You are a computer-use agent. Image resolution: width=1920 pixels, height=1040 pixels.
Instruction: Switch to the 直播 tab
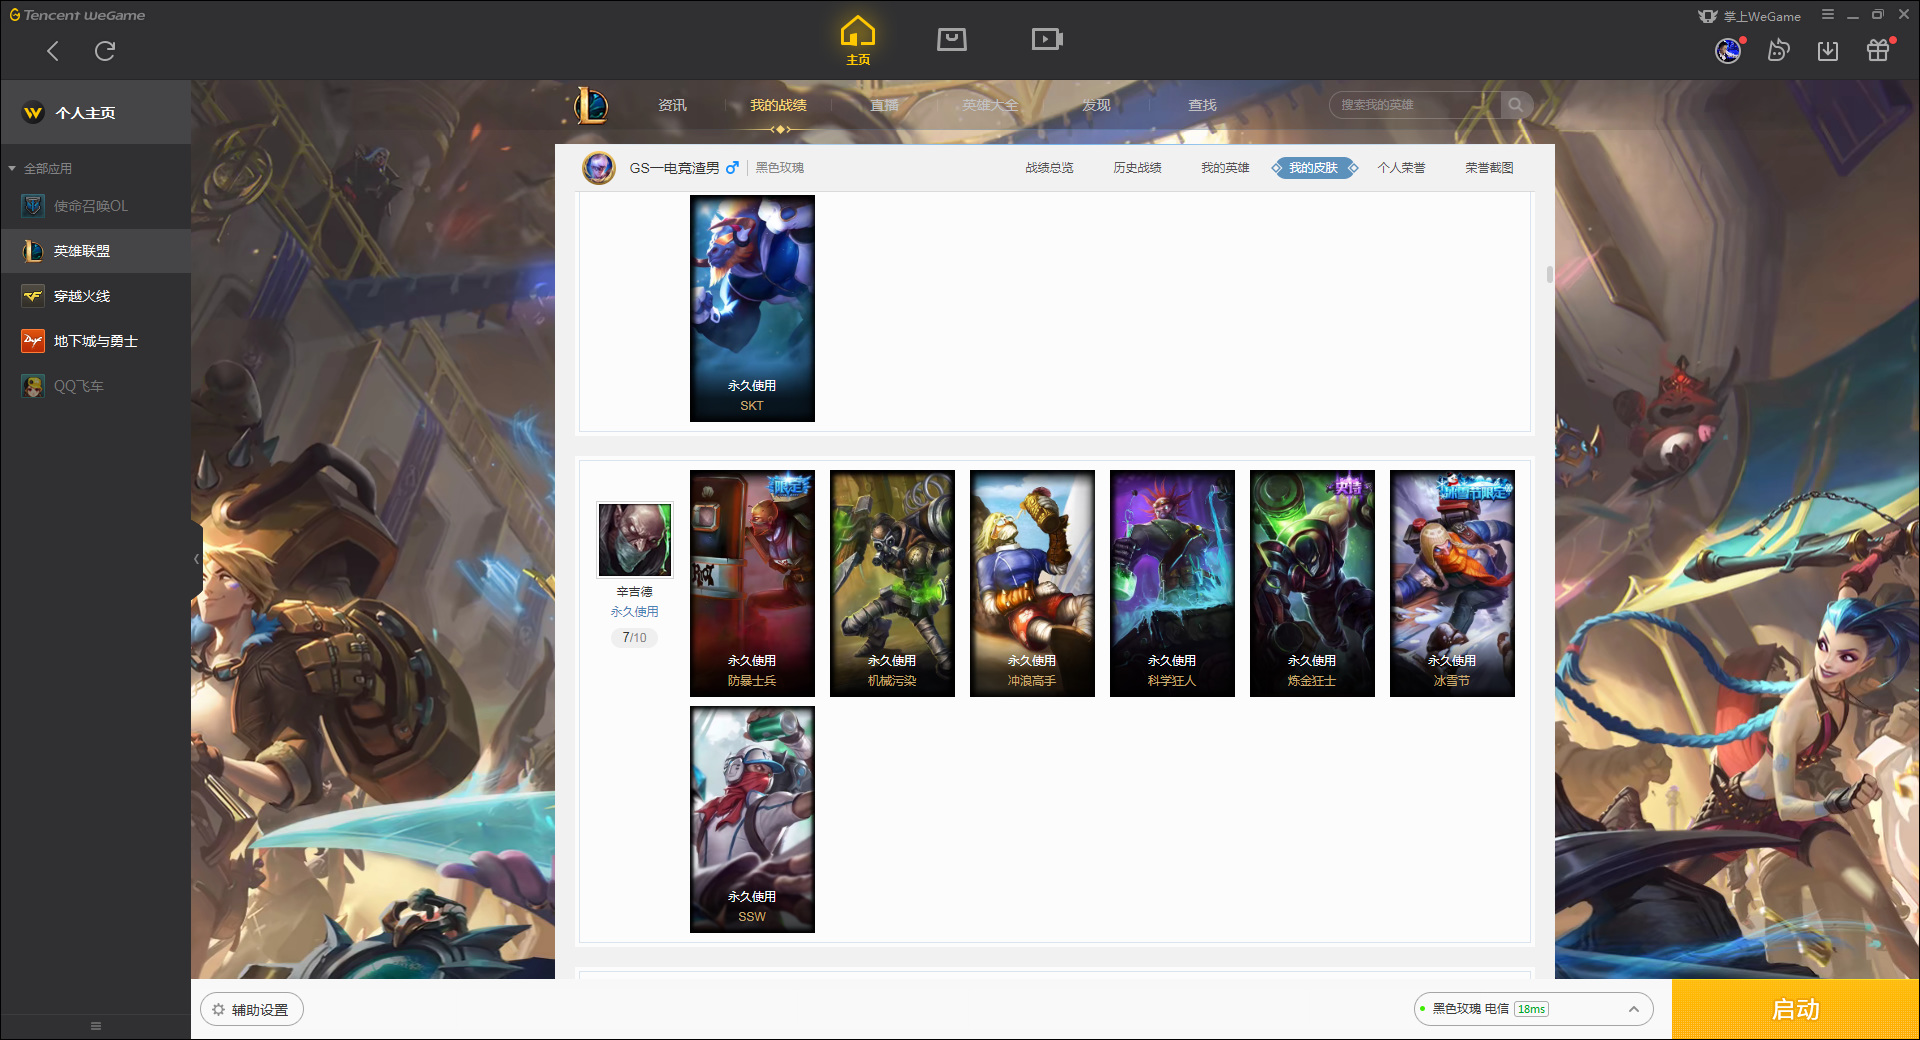point(884,105)
